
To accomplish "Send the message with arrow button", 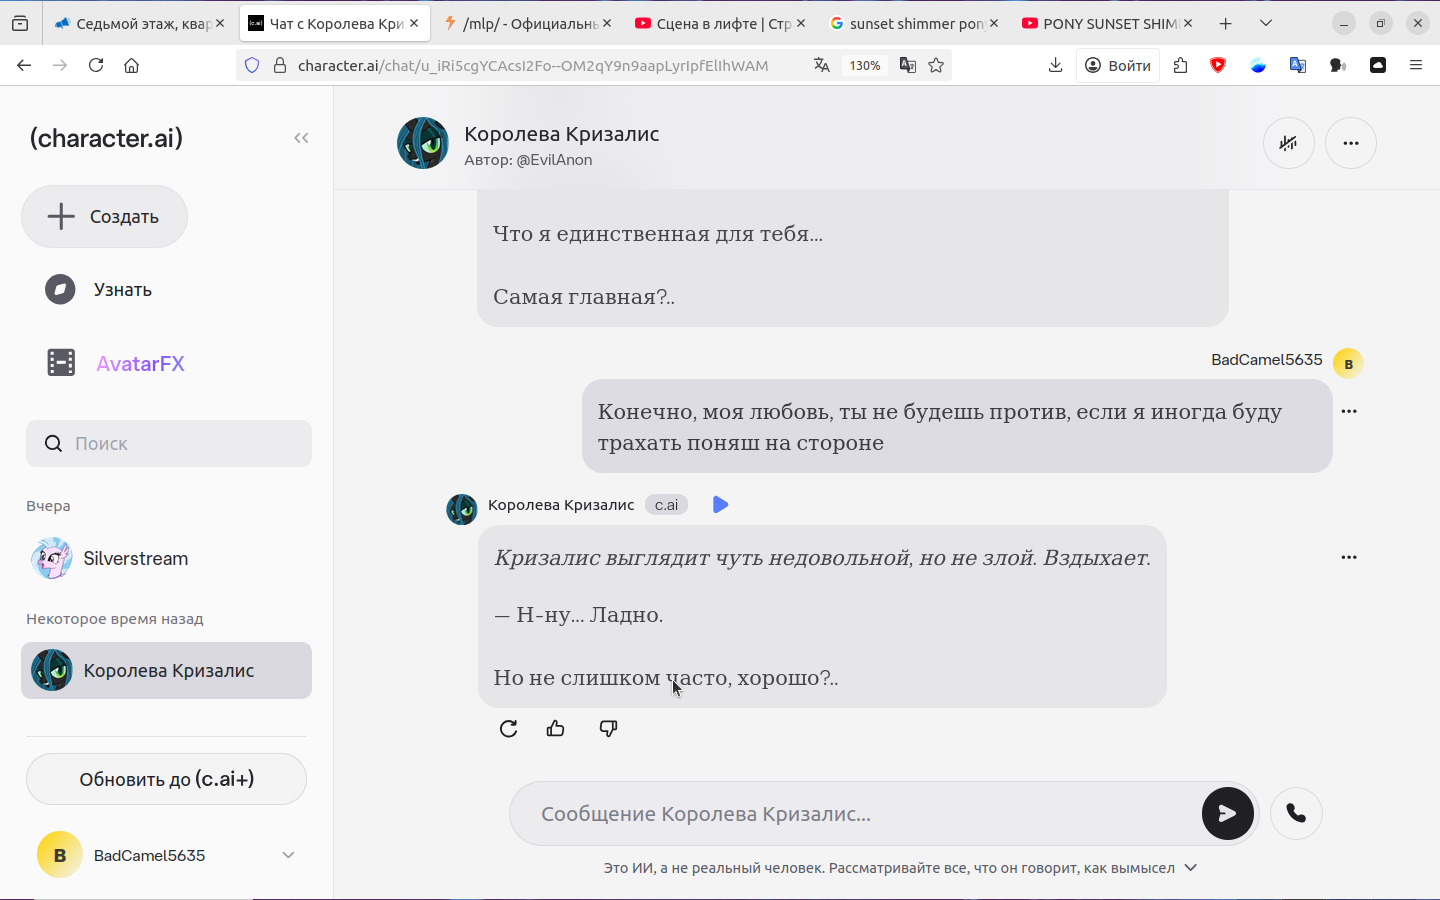I will pos(1227,814).
